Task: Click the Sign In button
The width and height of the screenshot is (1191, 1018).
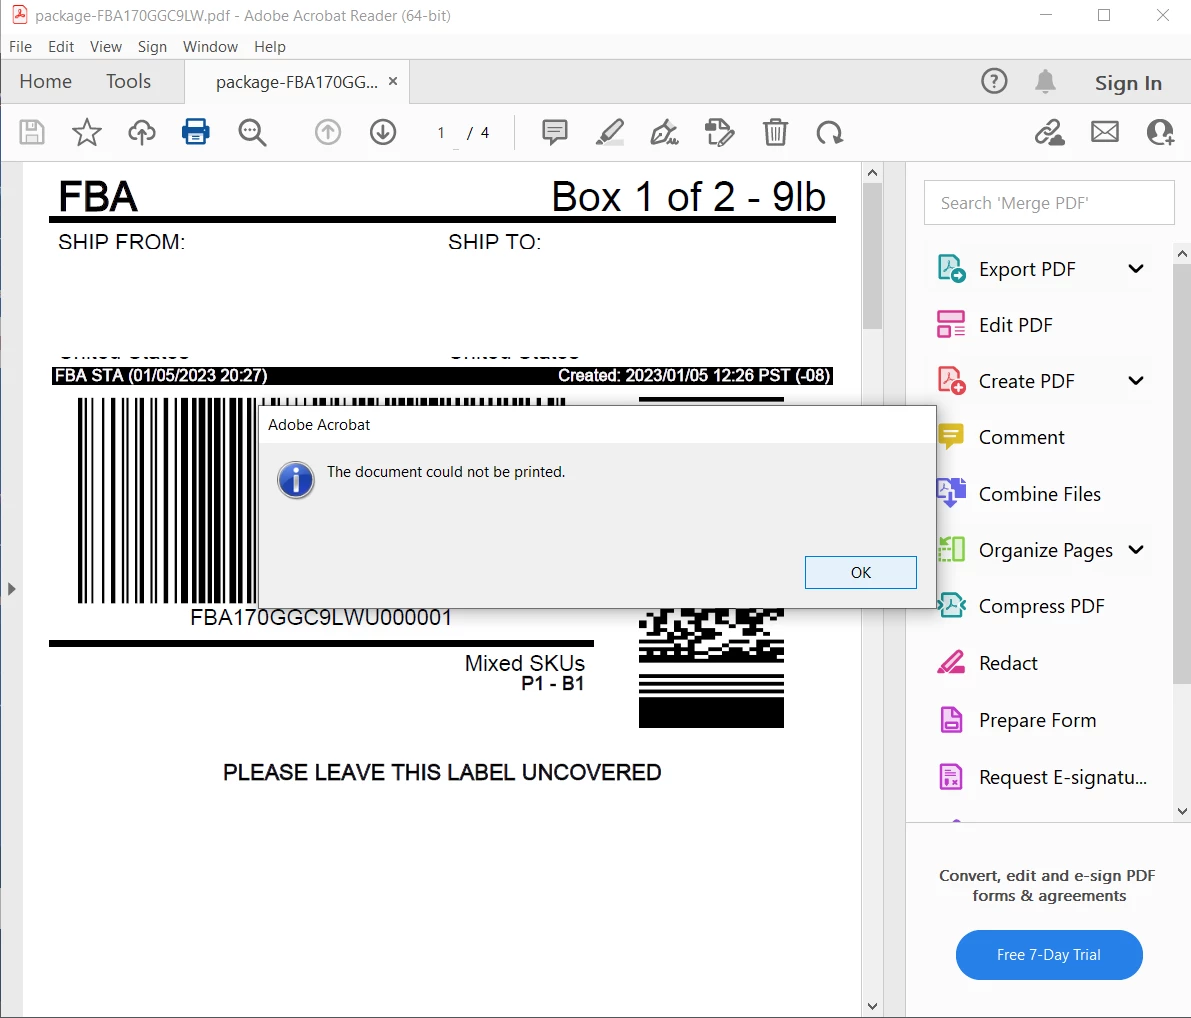Action: click(1128, 83)
